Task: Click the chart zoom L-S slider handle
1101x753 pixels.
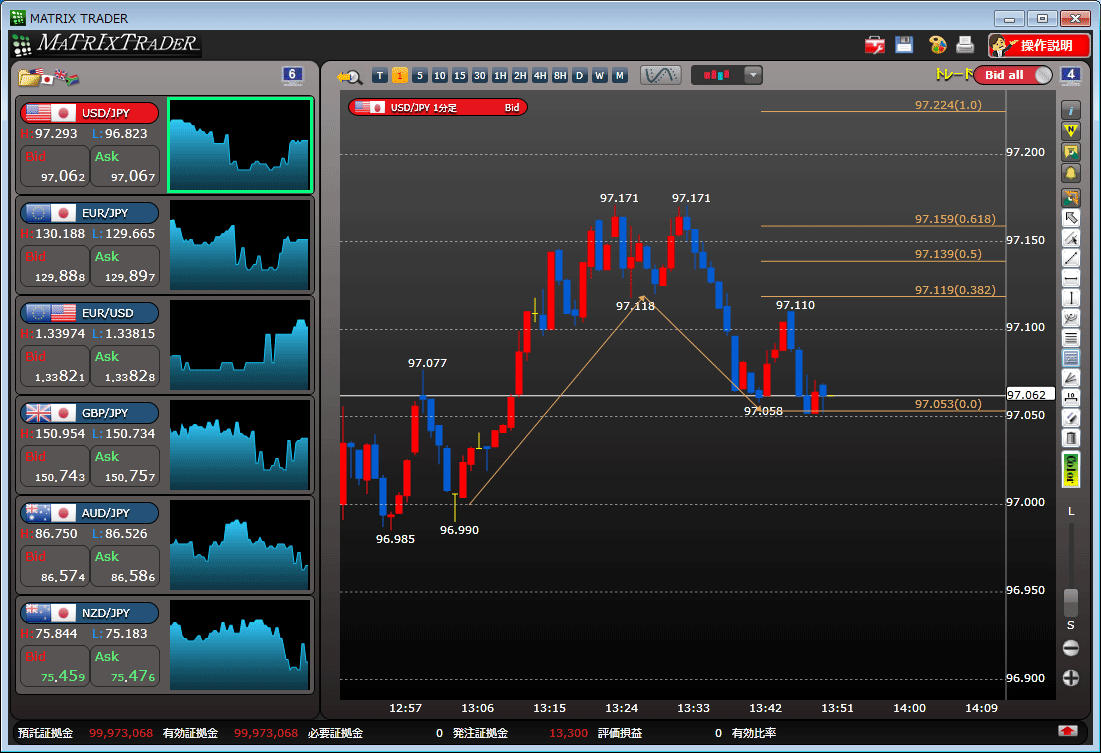Action: coord(1071,602)
